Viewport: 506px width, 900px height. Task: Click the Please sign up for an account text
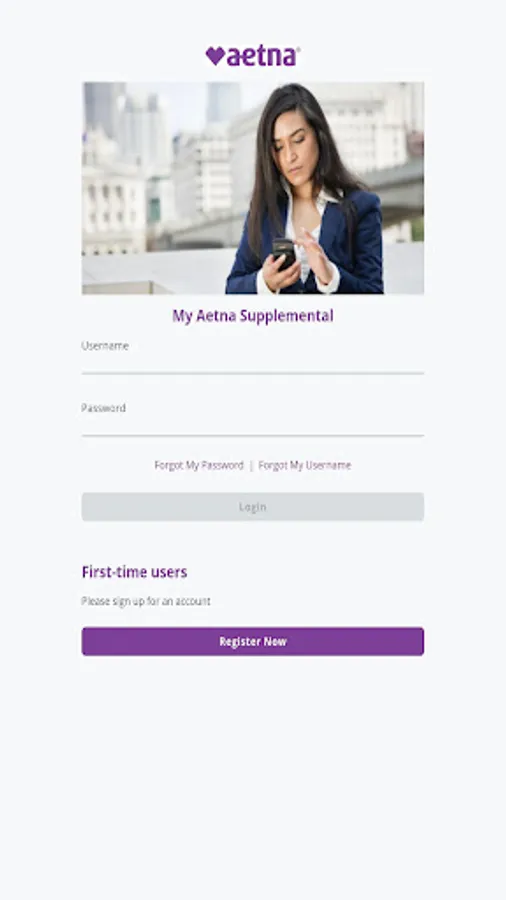[146, 601]
